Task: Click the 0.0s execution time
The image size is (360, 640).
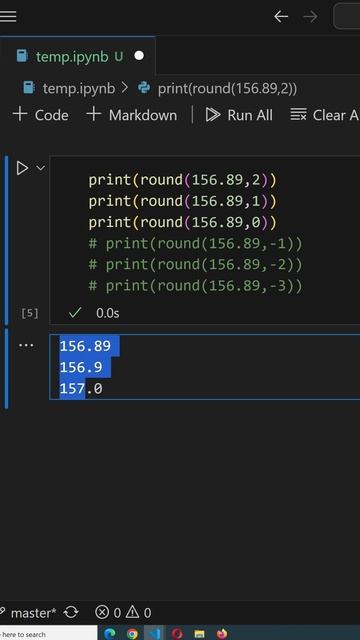Action: 108,313
